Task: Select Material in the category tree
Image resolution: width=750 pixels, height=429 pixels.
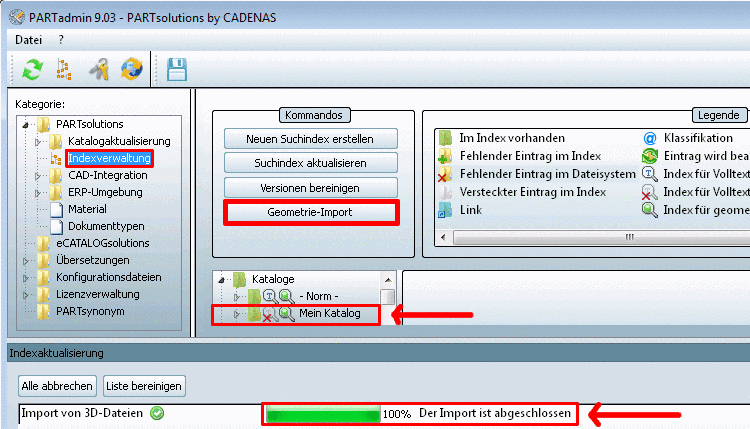Action: [87, 209]
